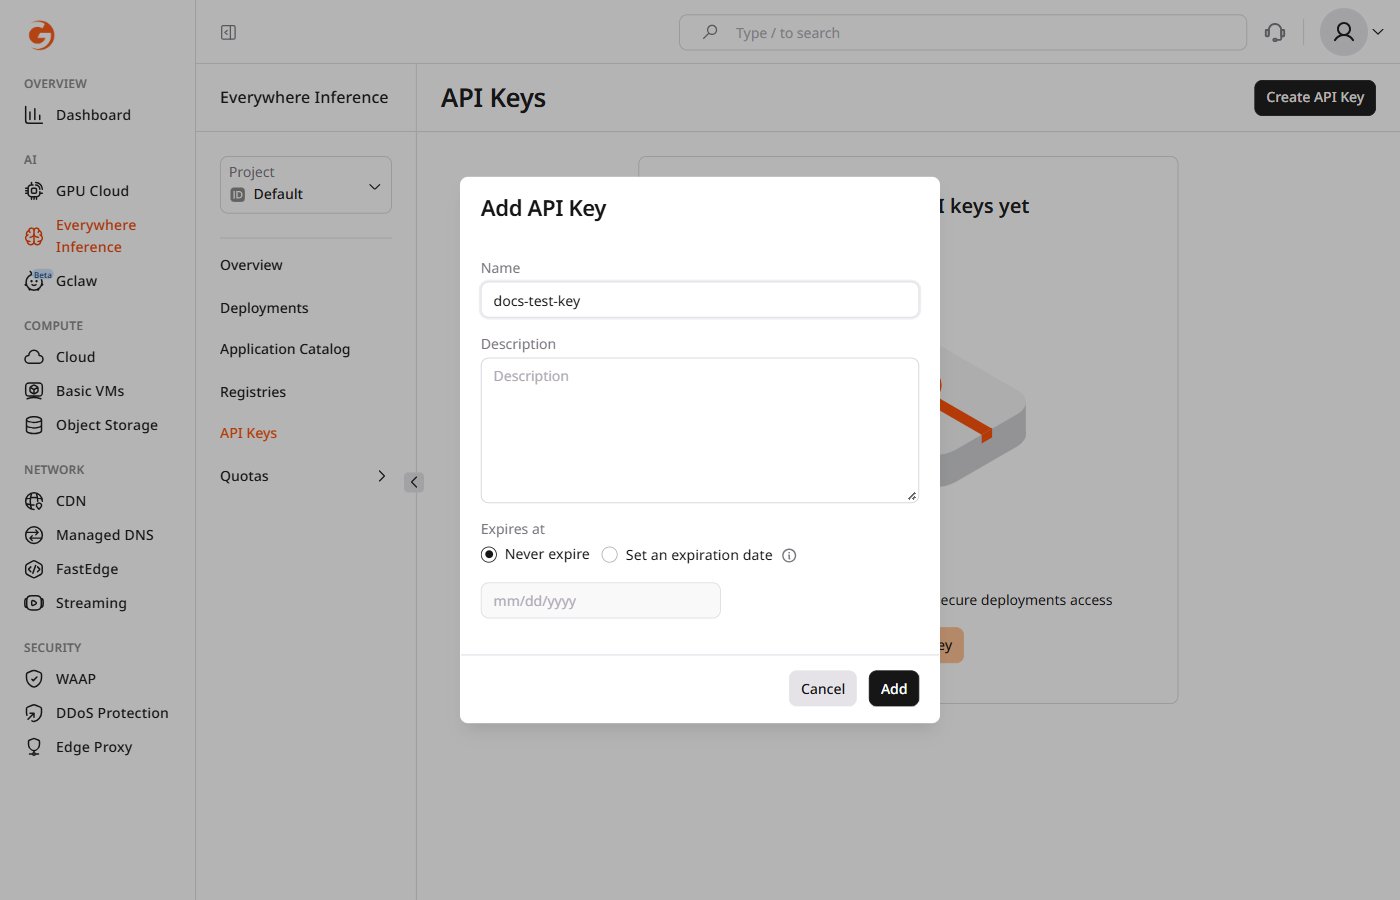This screenshot has width=1400, height=900.
Task: Open the Streaming section
Action: click(x=76, y=603)
